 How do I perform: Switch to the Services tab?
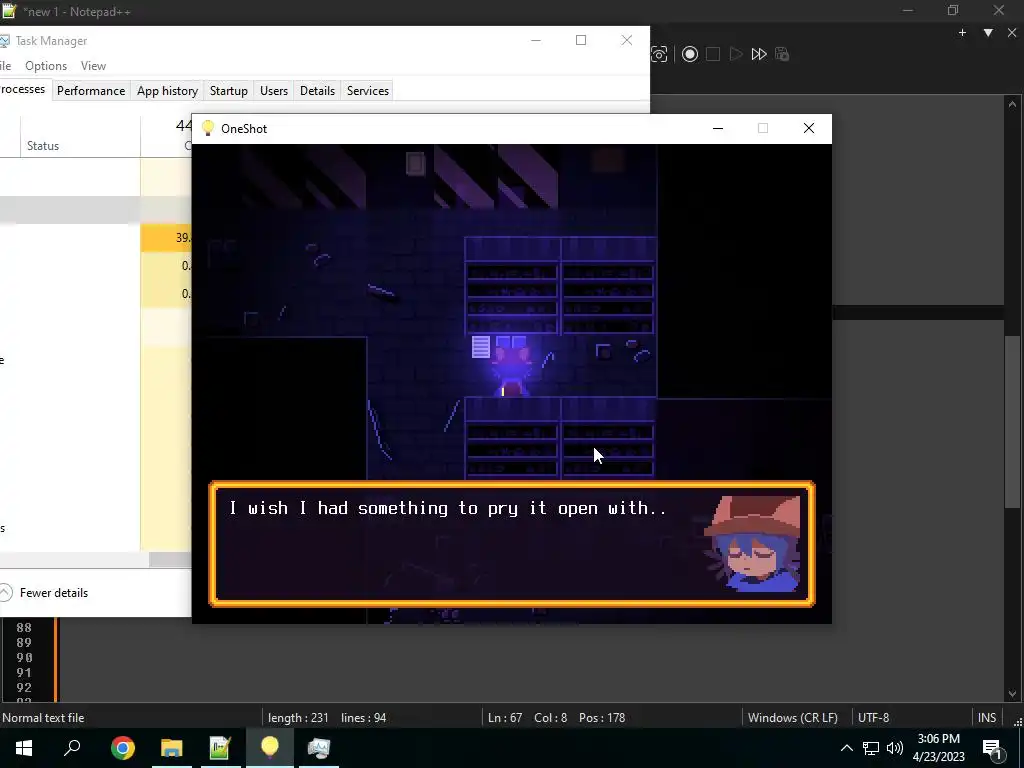tap(368, 91)
